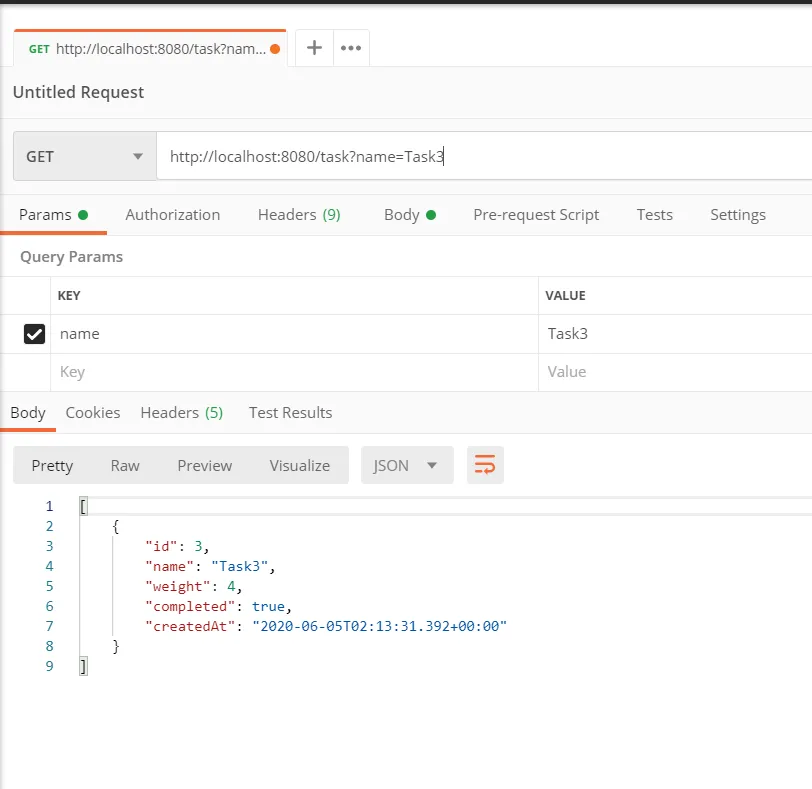Uncheck the name query parameter checkbox
The image size is (812, 789).
coord(35,334)
